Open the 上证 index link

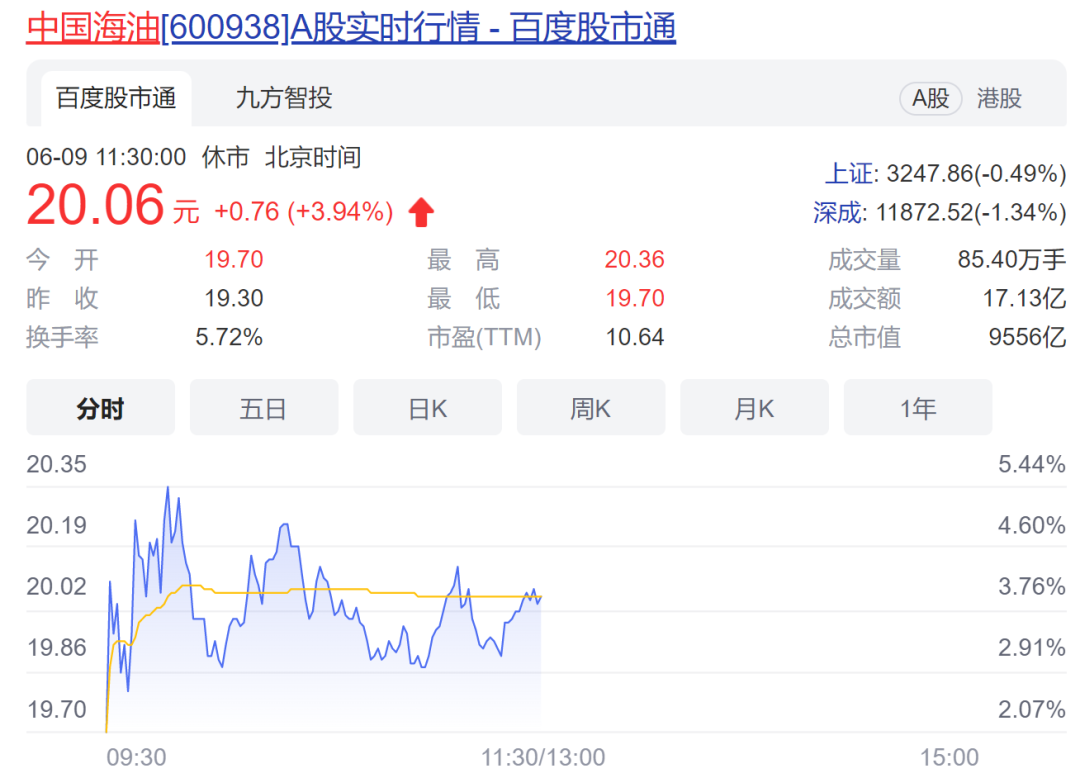coord(848,174)
